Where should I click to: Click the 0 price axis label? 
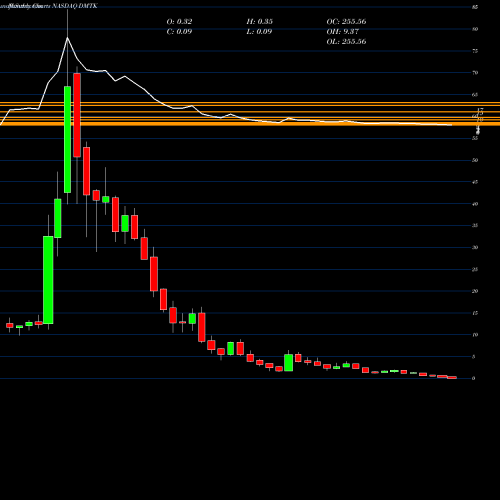point(474,379)
